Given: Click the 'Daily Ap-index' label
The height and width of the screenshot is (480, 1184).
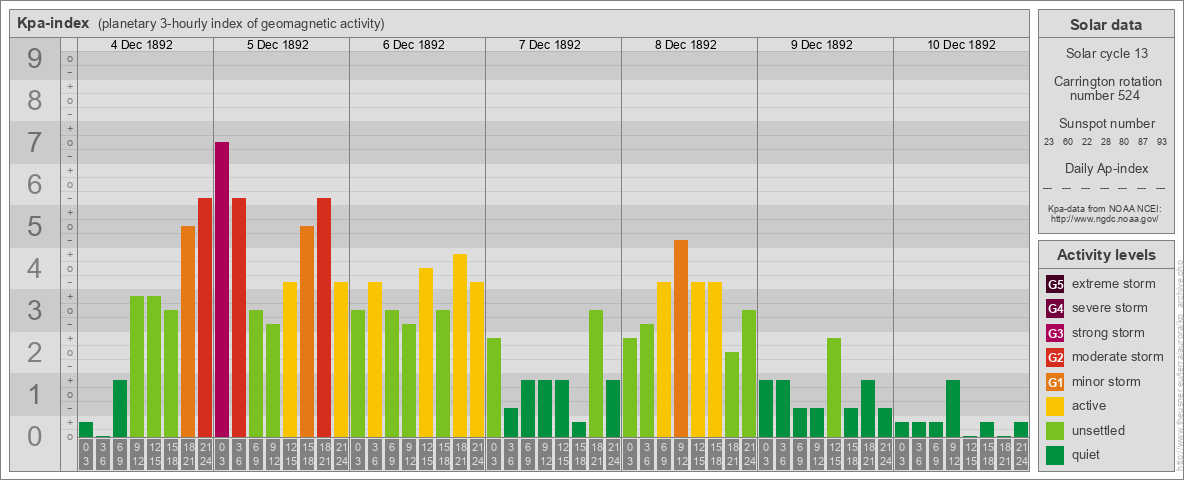Looking at the screenshot, I should pos(1106,168).
